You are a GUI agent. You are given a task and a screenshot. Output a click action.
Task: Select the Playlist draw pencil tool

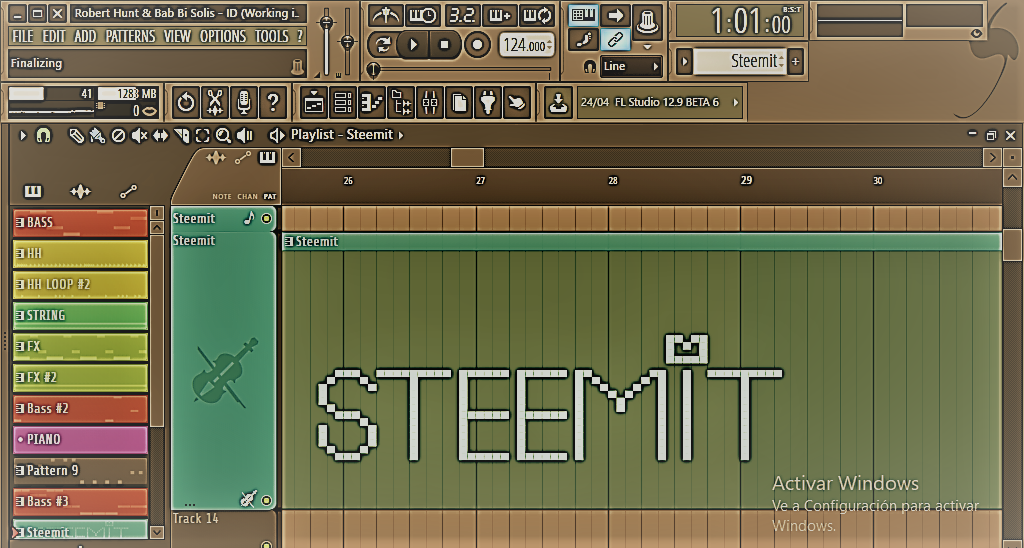pyautogui.click(x=76, y=136)
